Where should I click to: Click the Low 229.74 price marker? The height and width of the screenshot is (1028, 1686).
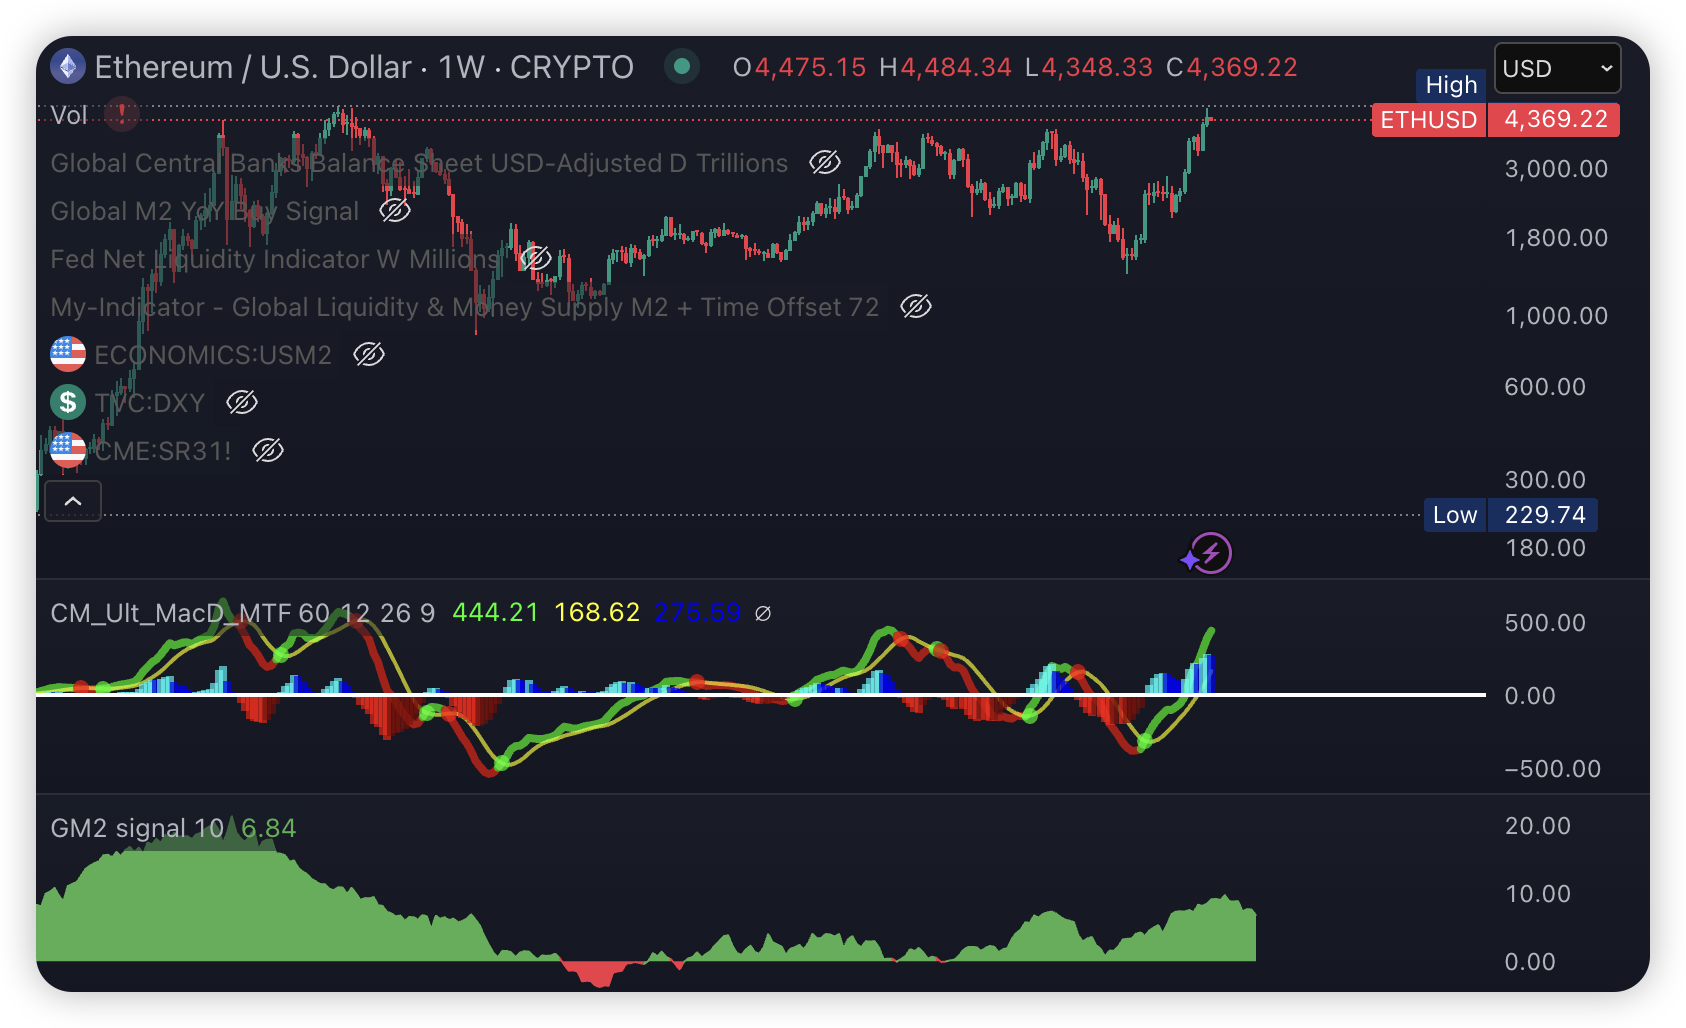tap(1510, 515)
